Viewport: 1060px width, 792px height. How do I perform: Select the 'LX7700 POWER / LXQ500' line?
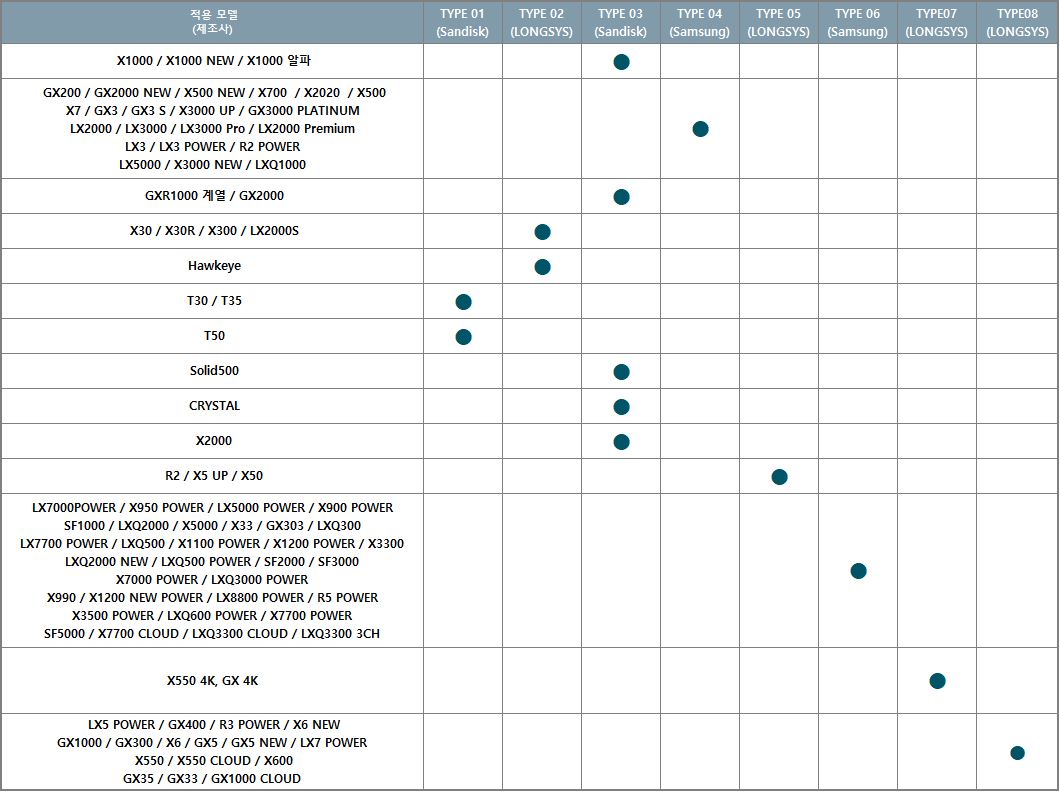click(x=212, y=544)
